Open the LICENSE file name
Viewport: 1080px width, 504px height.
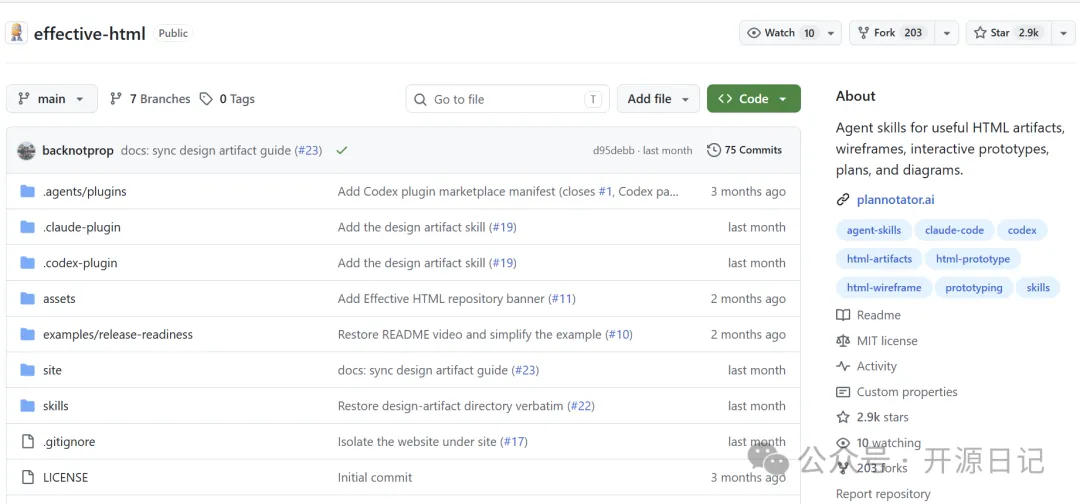pos(65,477)
